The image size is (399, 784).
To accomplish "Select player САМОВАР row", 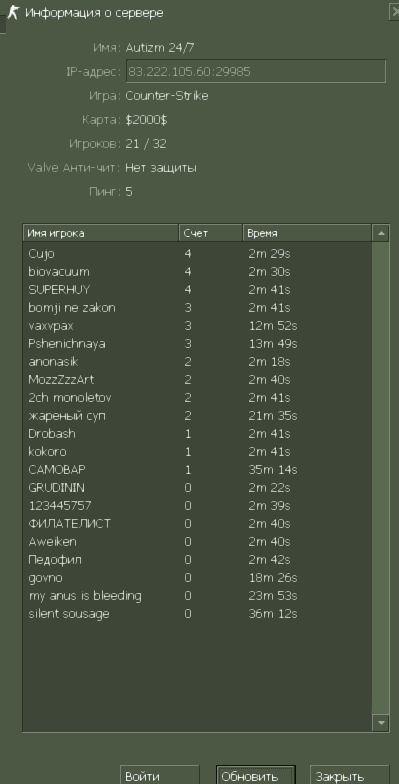I will 198,470.
